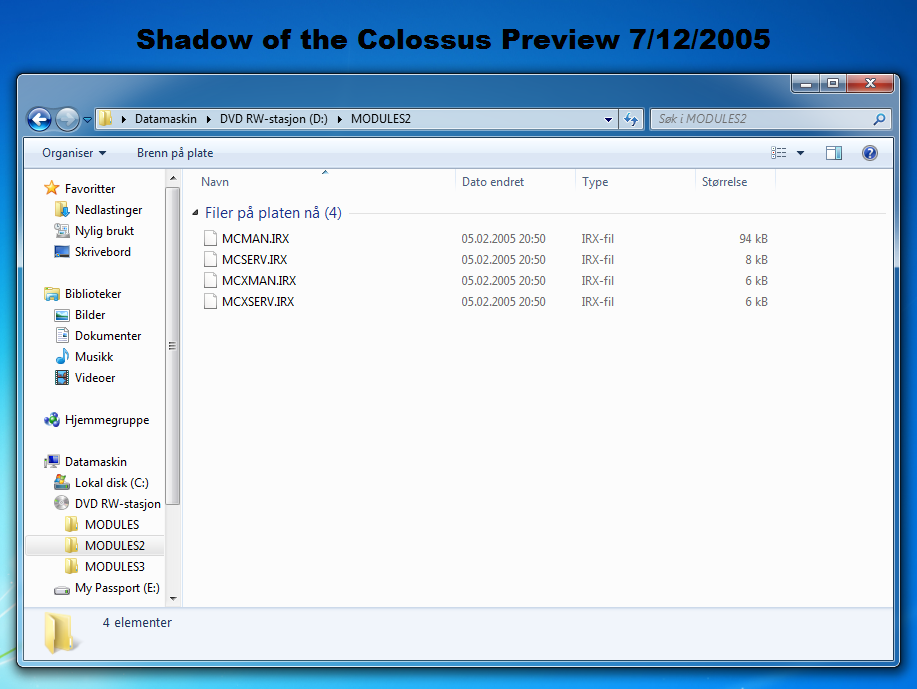Open the Organiser menu
Viewport: 917px width, 689px height.
pyautogui.click(x=74, y=153)
